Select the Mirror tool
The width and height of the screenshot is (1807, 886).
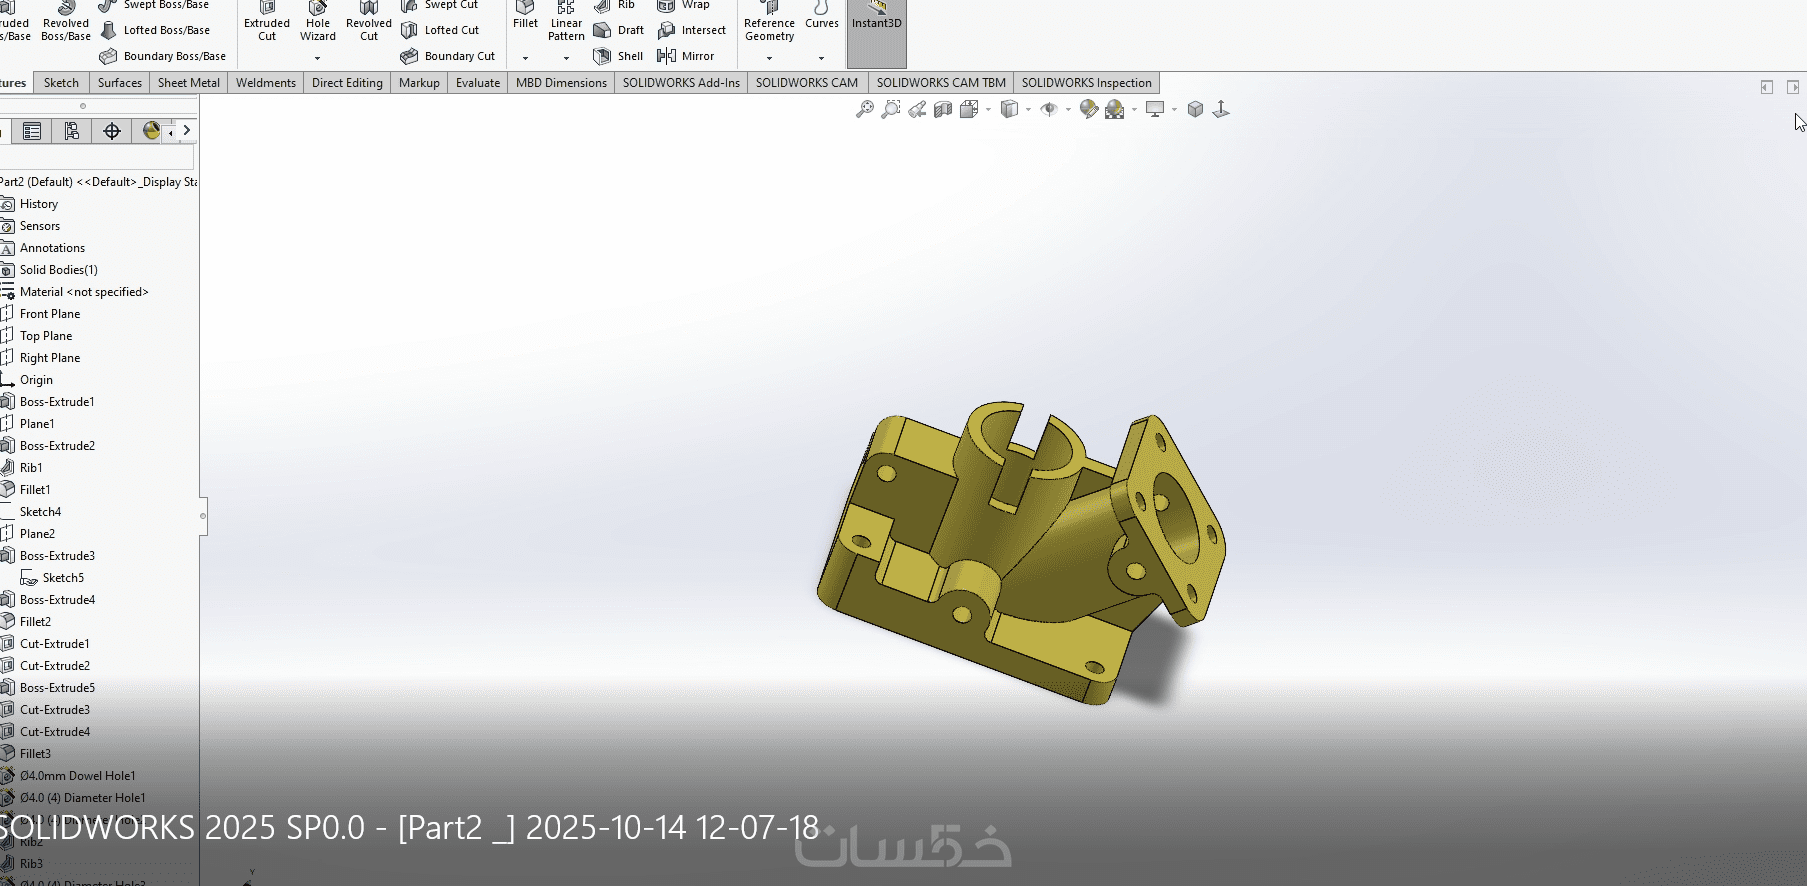click(686, 56)
